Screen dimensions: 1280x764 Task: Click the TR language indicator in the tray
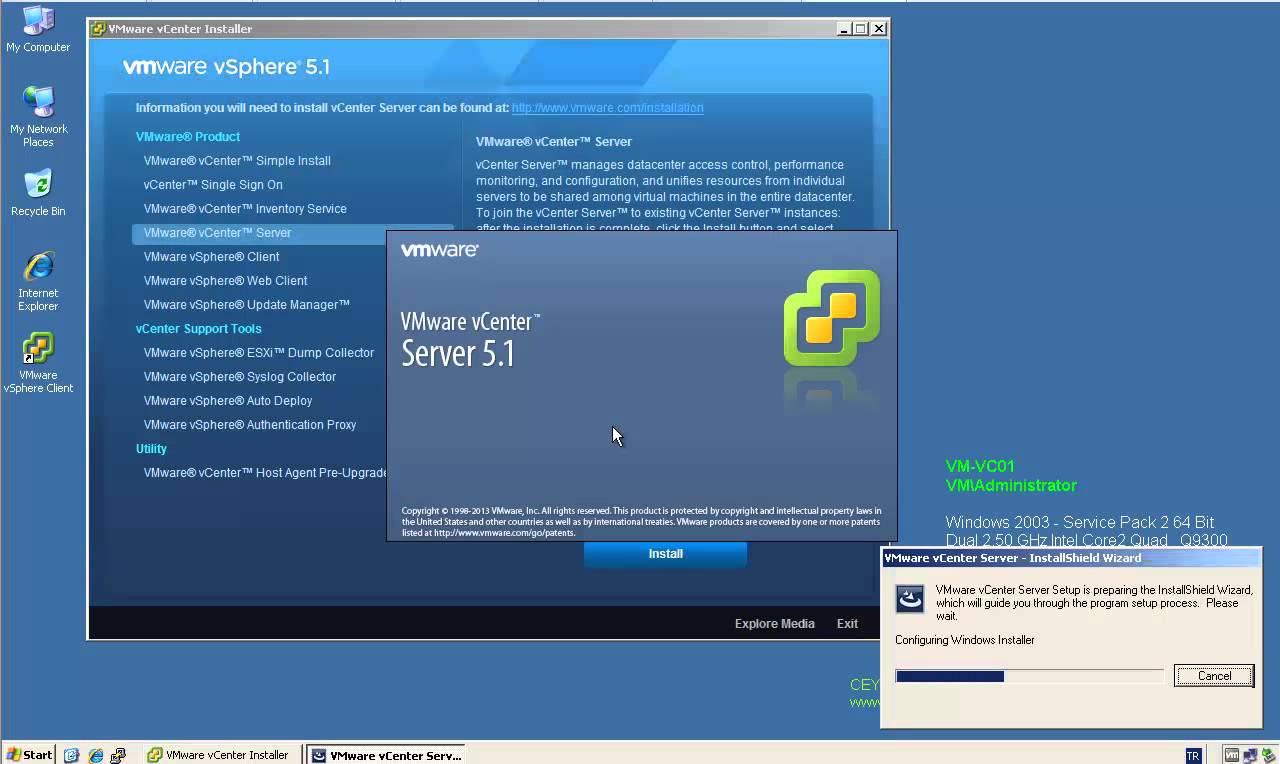(1193, 755)
